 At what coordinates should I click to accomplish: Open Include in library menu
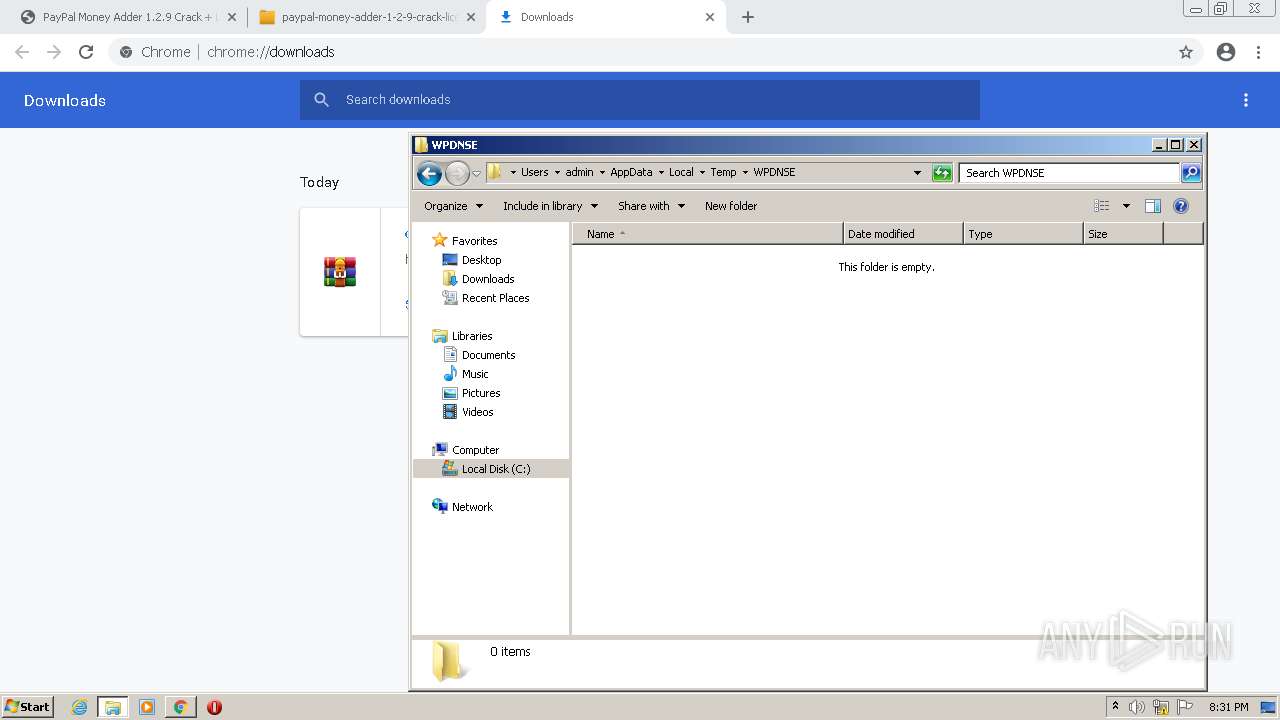point(550,206)
